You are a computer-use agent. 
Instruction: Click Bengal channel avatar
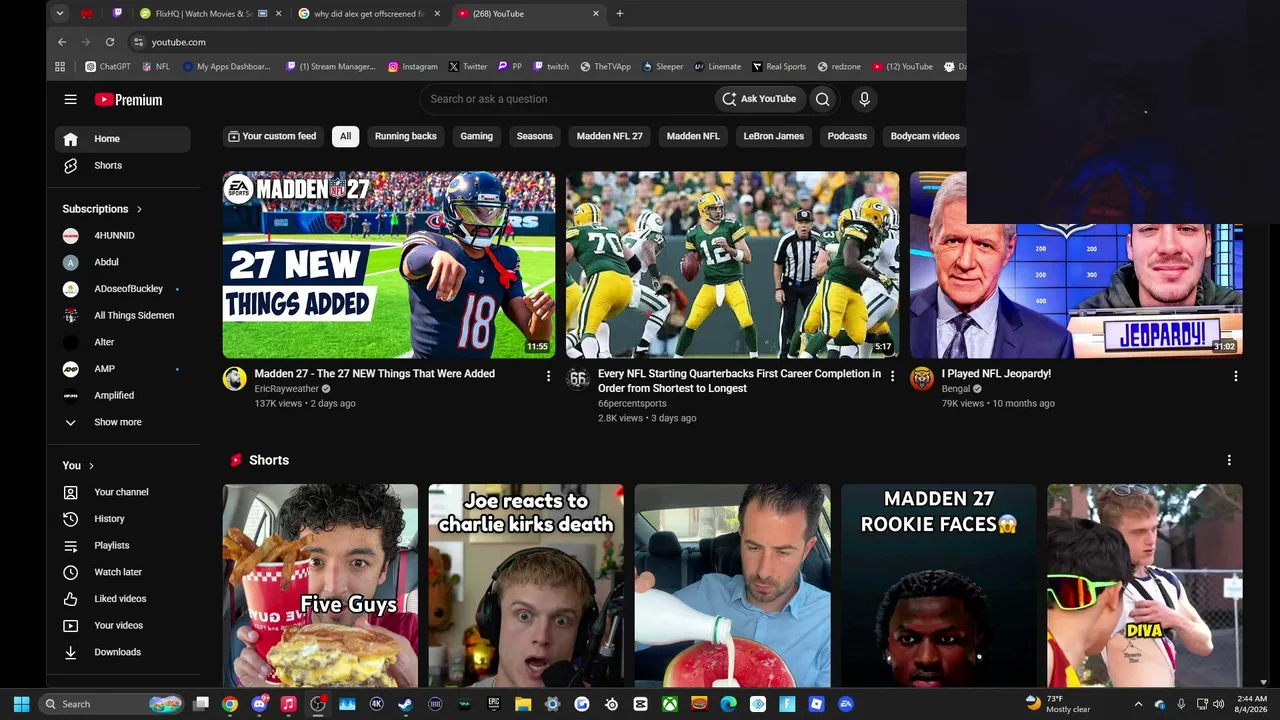click(x=921, y=378)
